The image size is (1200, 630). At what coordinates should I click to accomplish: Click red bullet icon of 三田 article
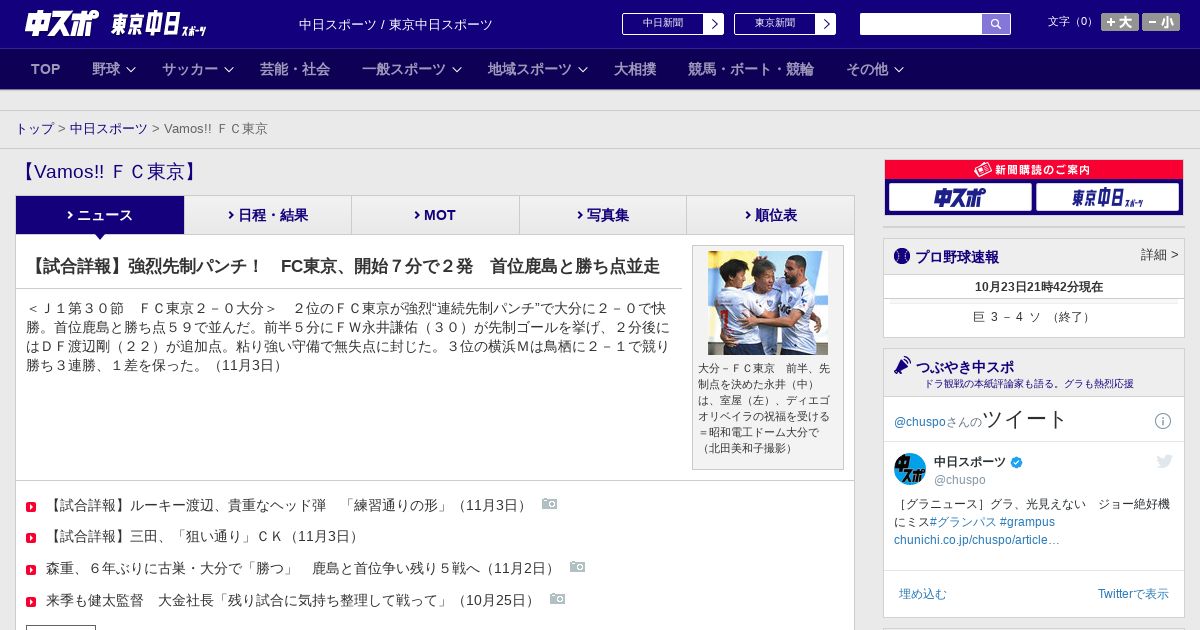(x=31, y=538)
